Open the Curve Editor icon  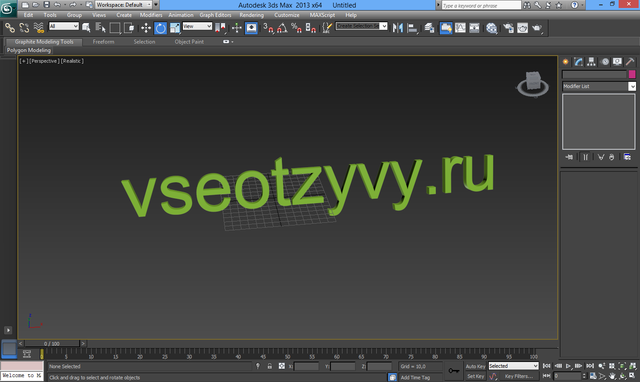pos(460,28)
